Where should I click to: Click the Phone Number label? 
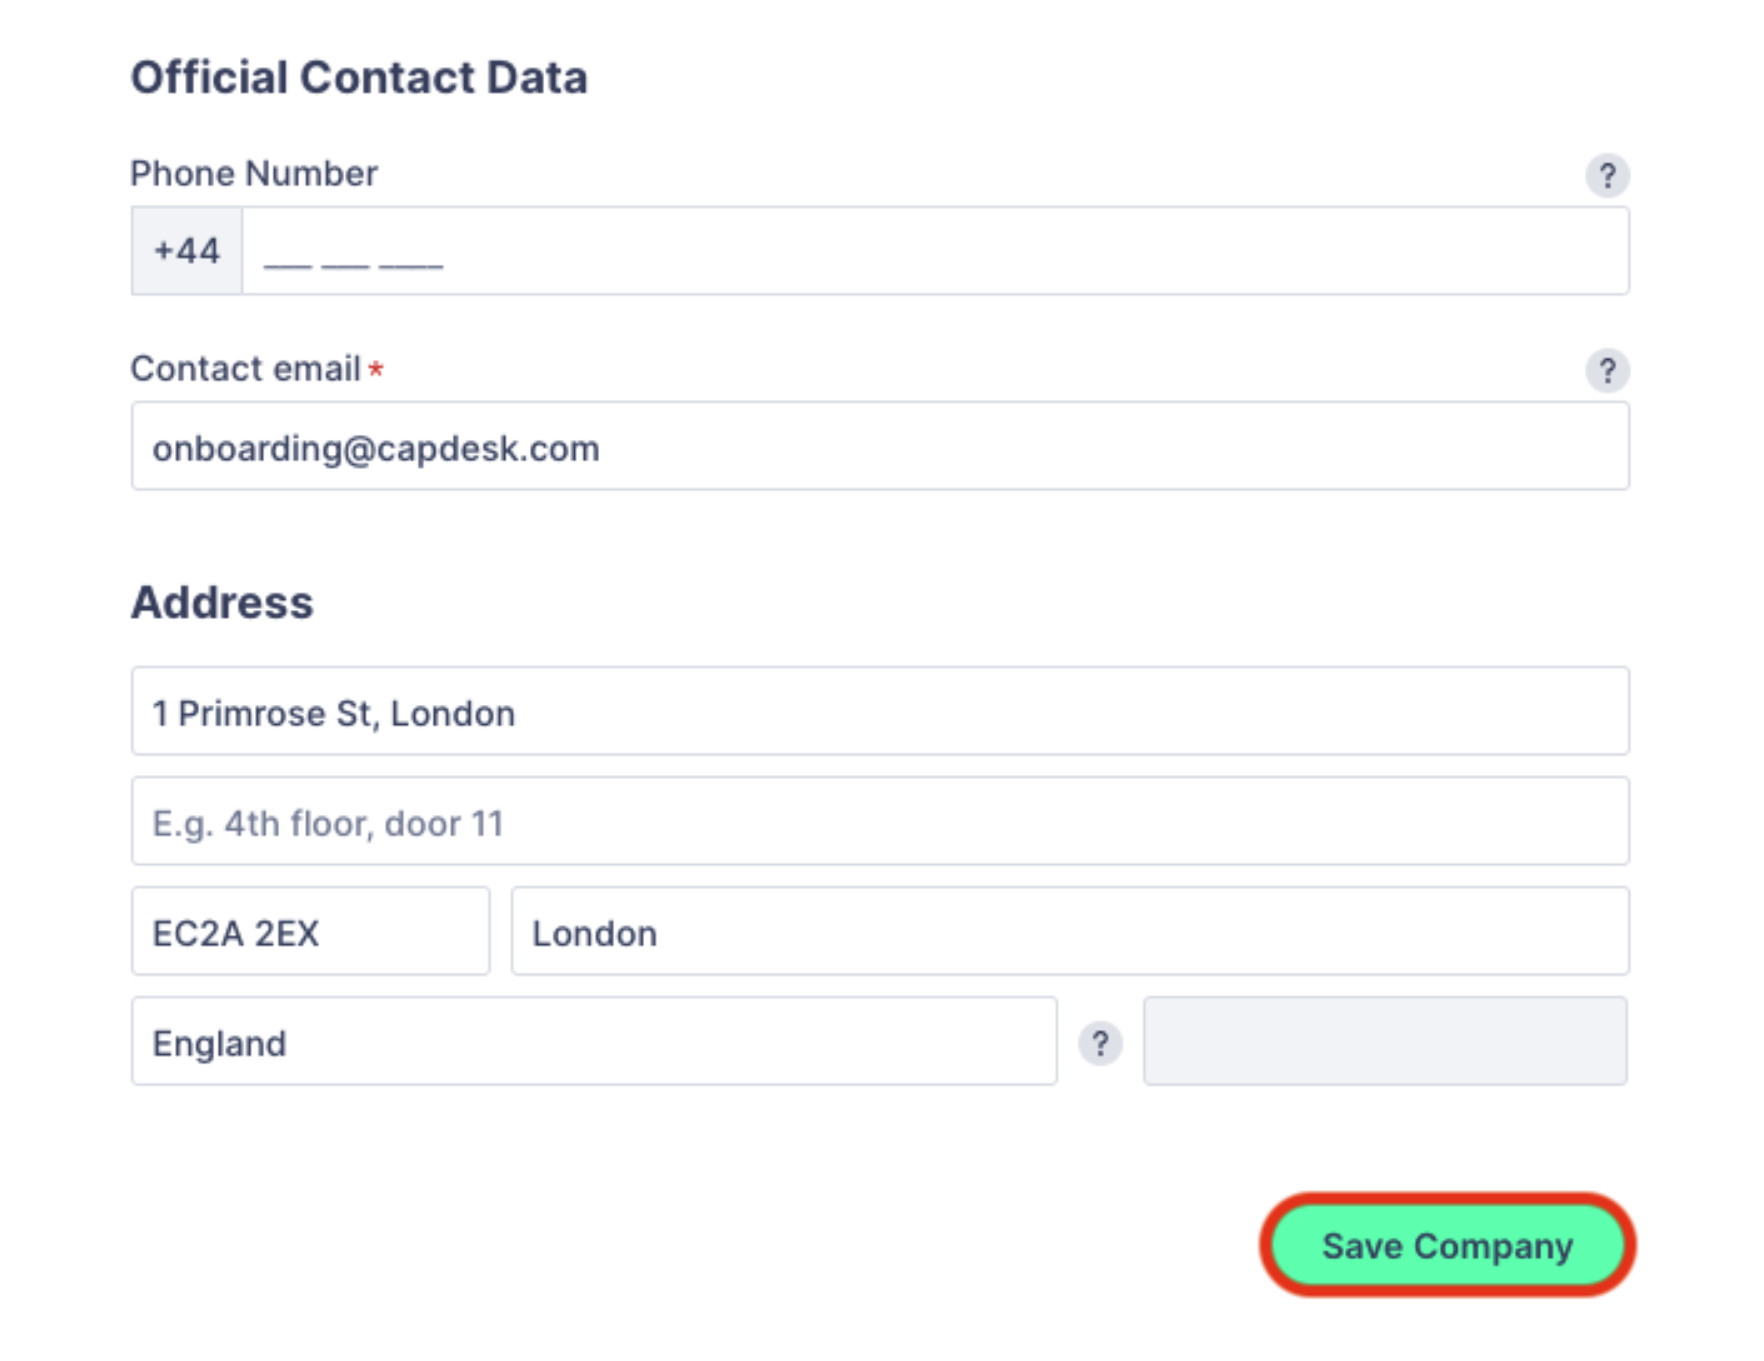[x=254, y=174]
